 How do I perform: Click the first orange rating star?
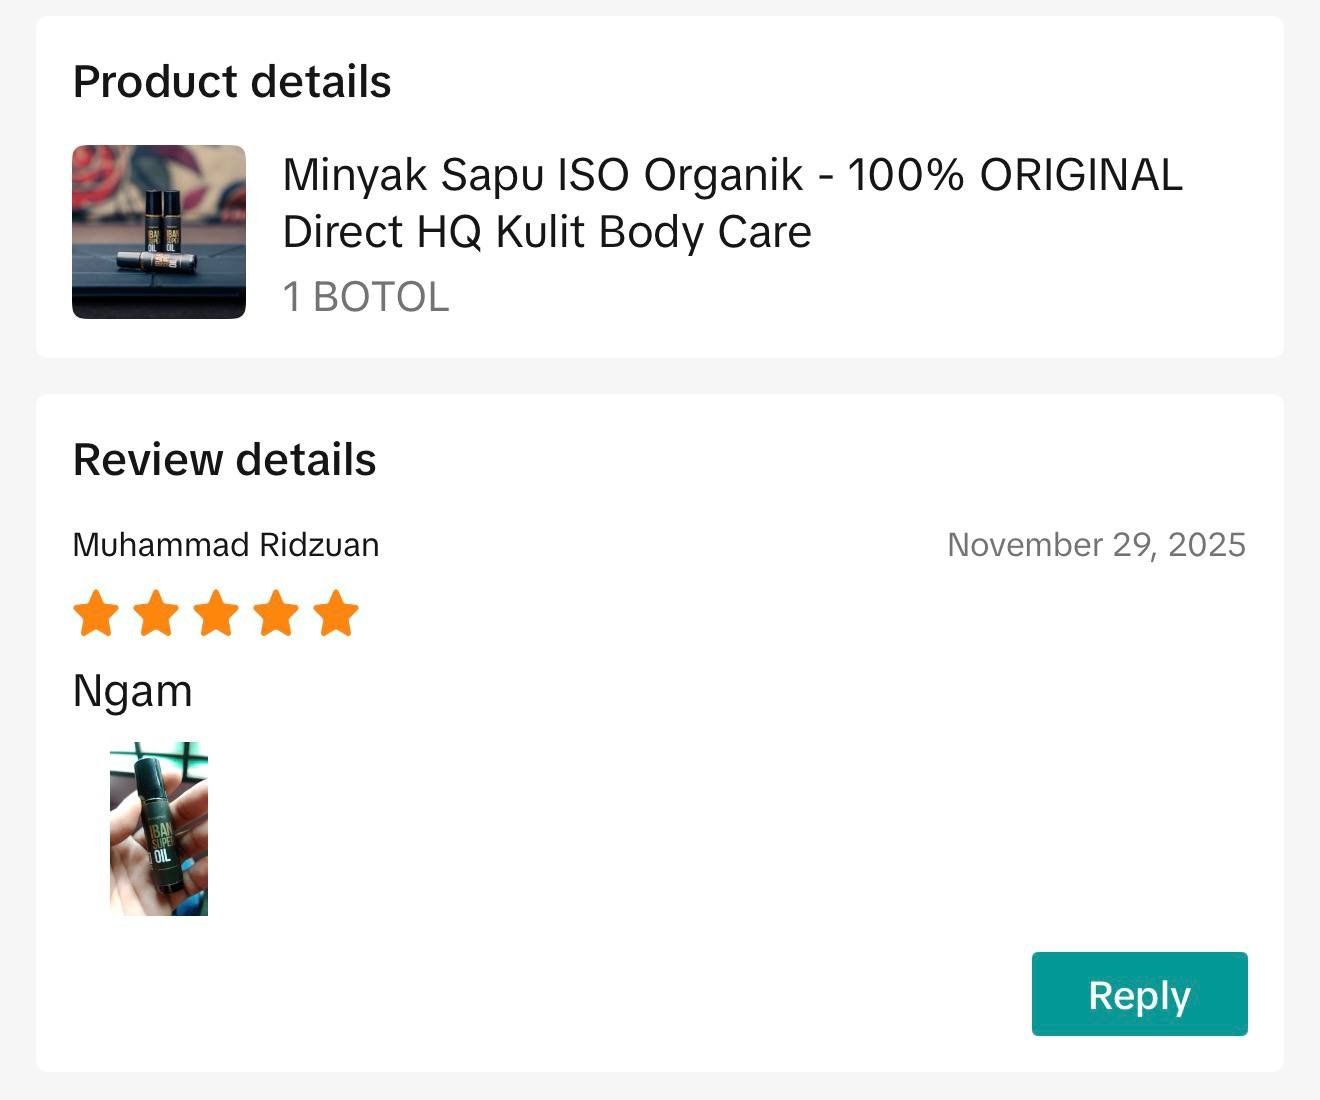pyautogui.click(x=96, y=613)
